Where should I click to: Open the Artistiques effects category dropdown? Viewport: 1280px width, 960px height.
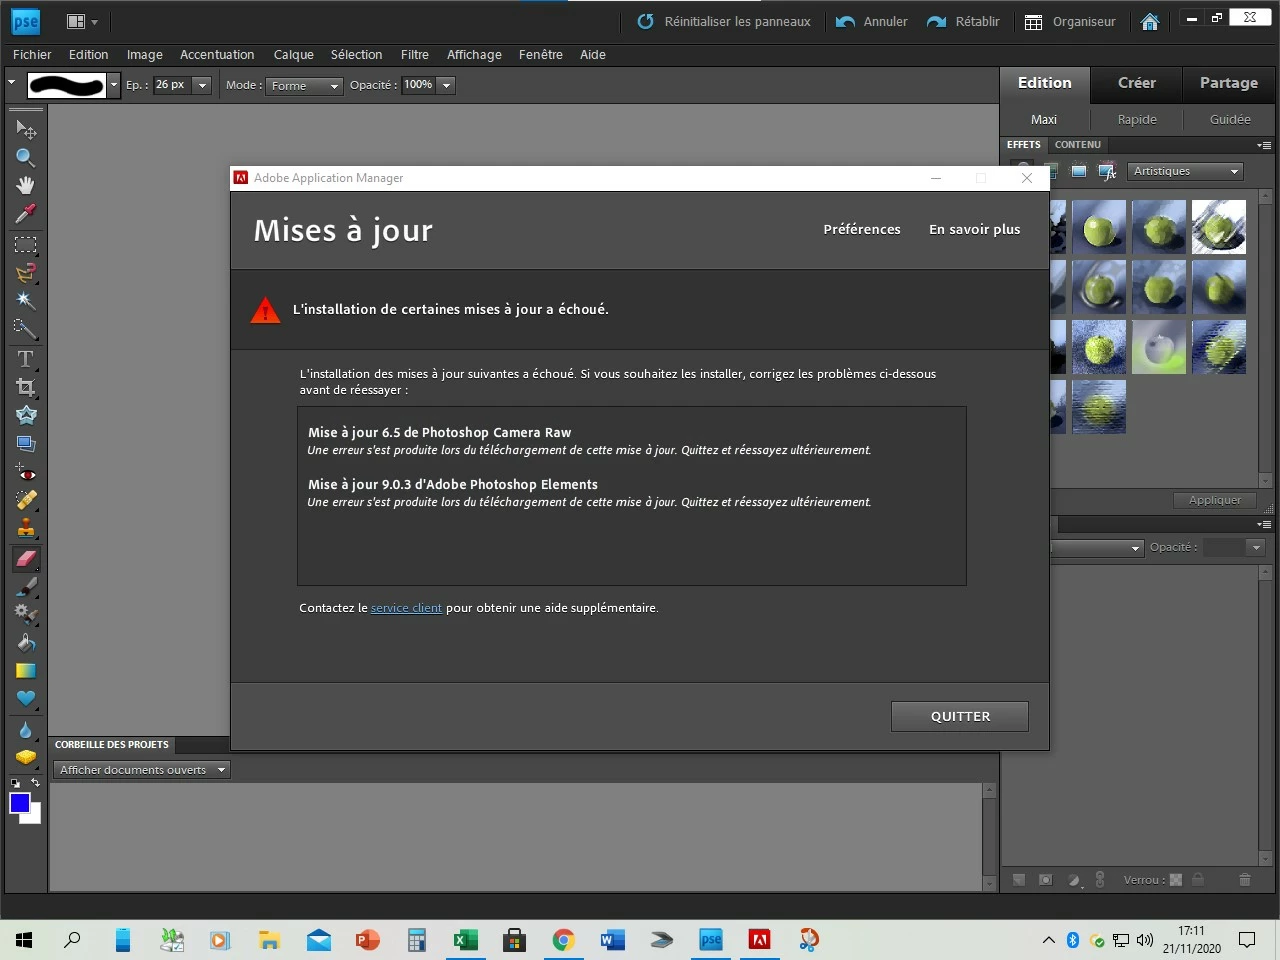click(x=1186, y=171)
